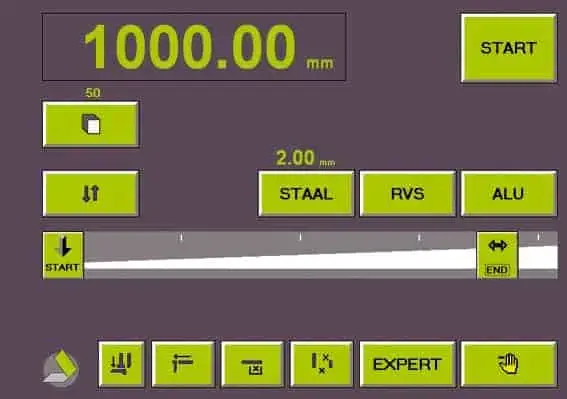The height and width of the screenshot is (399, 567).
Task: Open the sheet support icon button
Action: pyautogui.click(x=252, y=364)
